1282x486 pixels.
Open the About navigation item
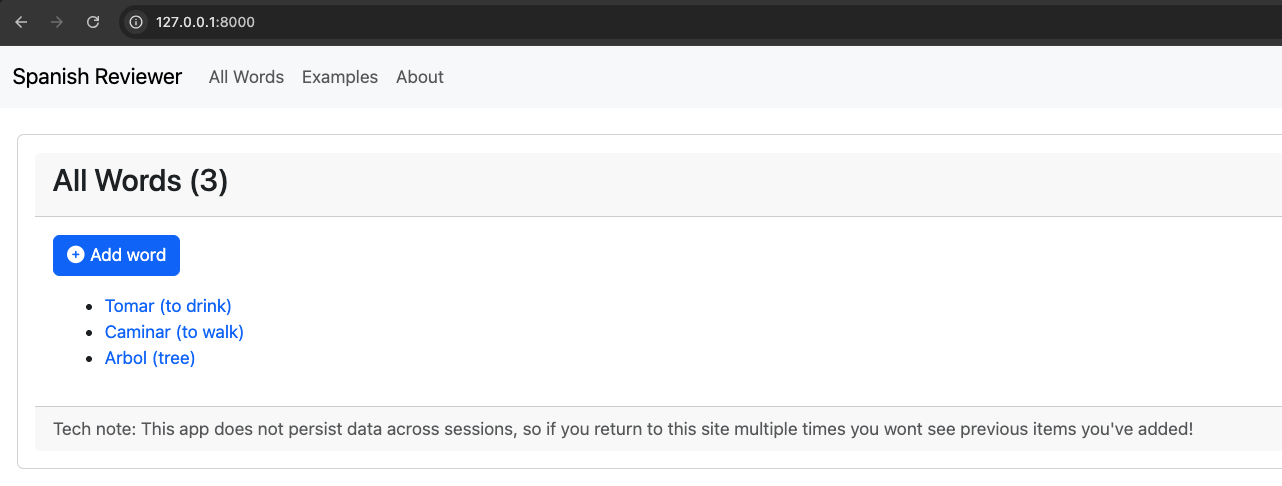[x=420, y=77]
